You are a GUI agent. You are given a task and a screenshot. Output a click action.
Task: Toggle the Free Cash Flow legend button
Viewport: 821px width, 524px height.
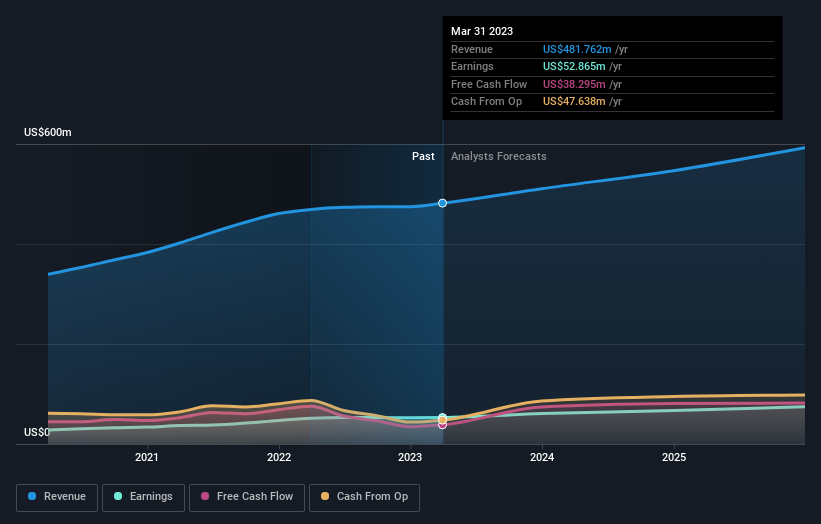point(247,497)
